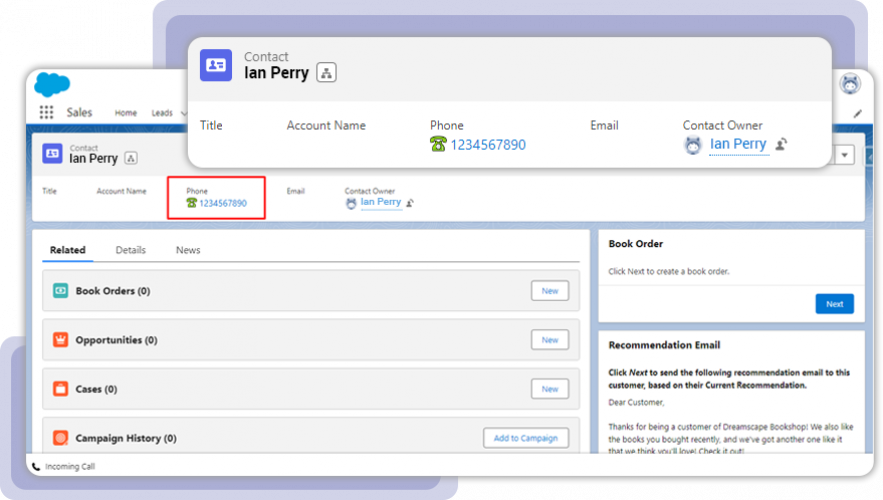Click the Book Order panel heading
This screenshot has height=500, width=883.
tap(635, 243)
